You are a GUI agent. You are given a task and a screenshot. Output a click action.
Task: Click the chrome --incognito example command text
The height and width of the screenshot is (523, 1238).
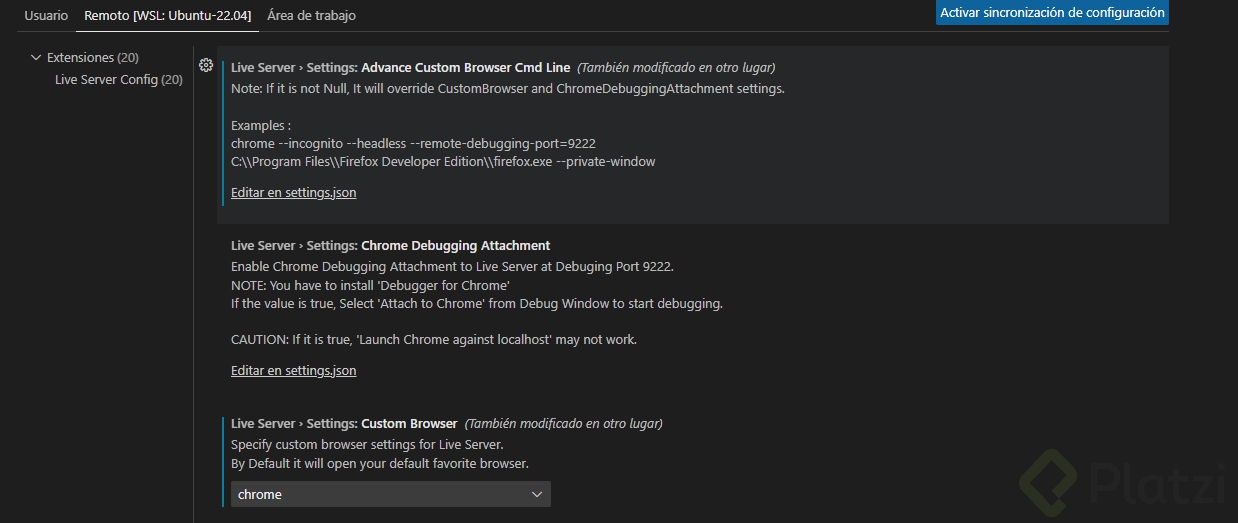tap(413, 144)
